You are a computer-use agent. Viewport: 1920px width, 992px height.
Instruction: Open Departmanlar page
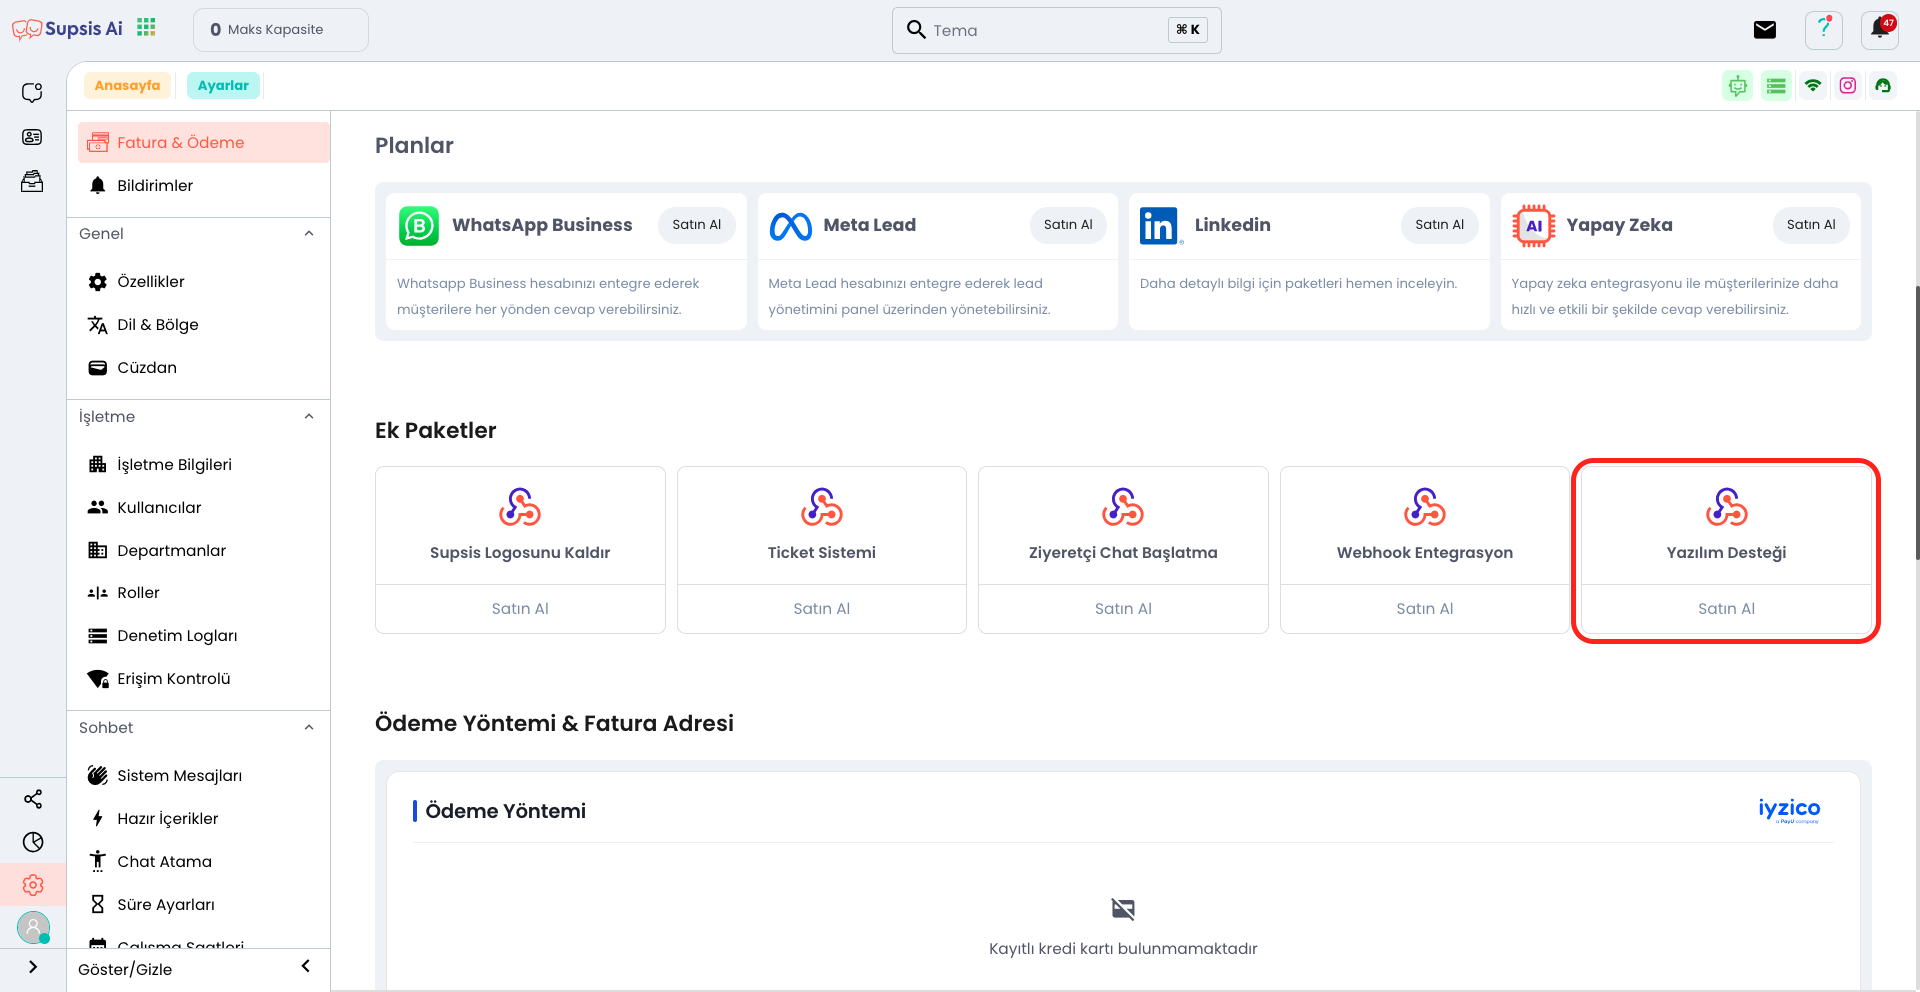point(204,551)
